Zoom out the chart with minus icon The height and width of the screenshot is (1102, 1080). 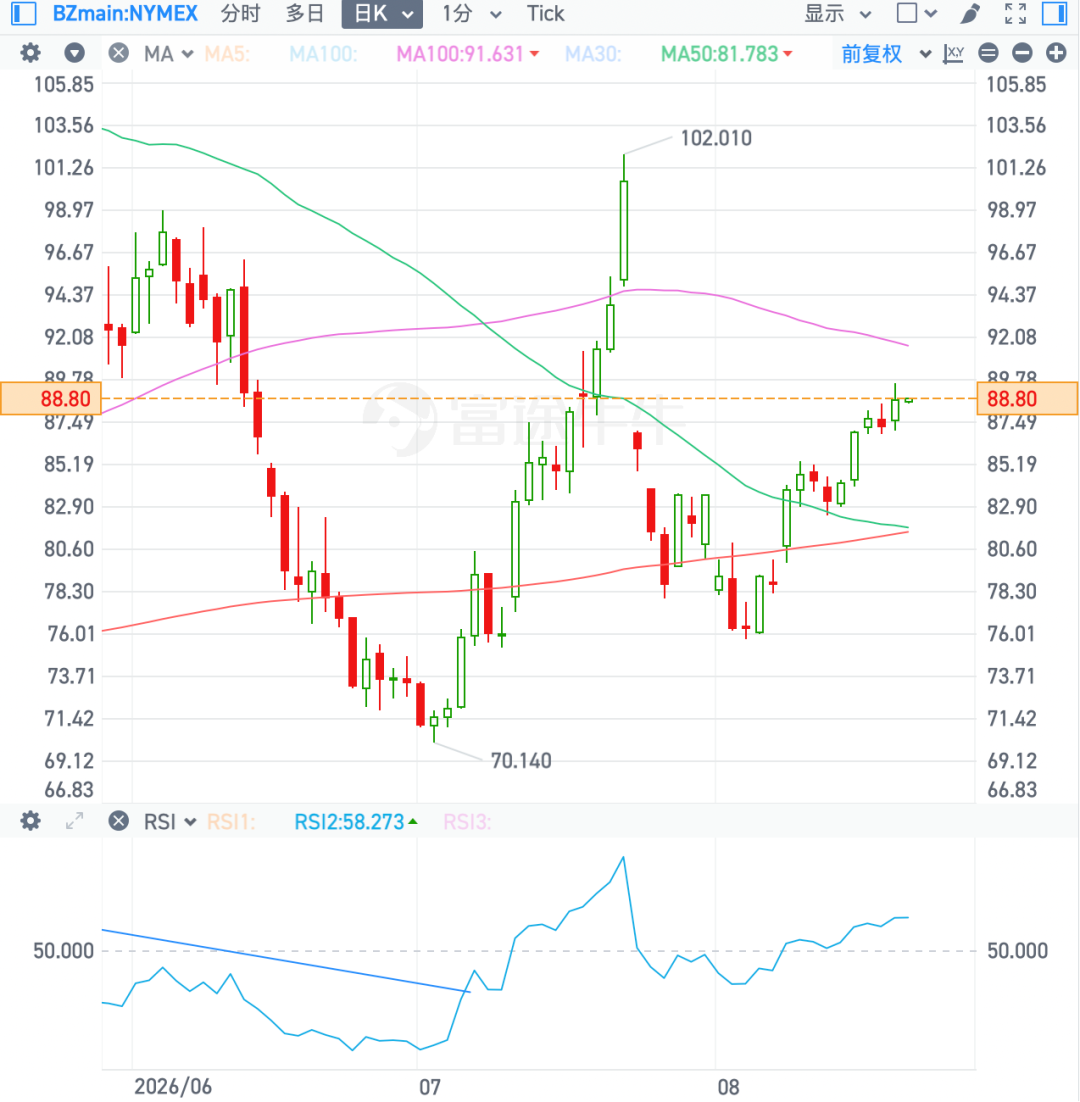[1022, 53]
